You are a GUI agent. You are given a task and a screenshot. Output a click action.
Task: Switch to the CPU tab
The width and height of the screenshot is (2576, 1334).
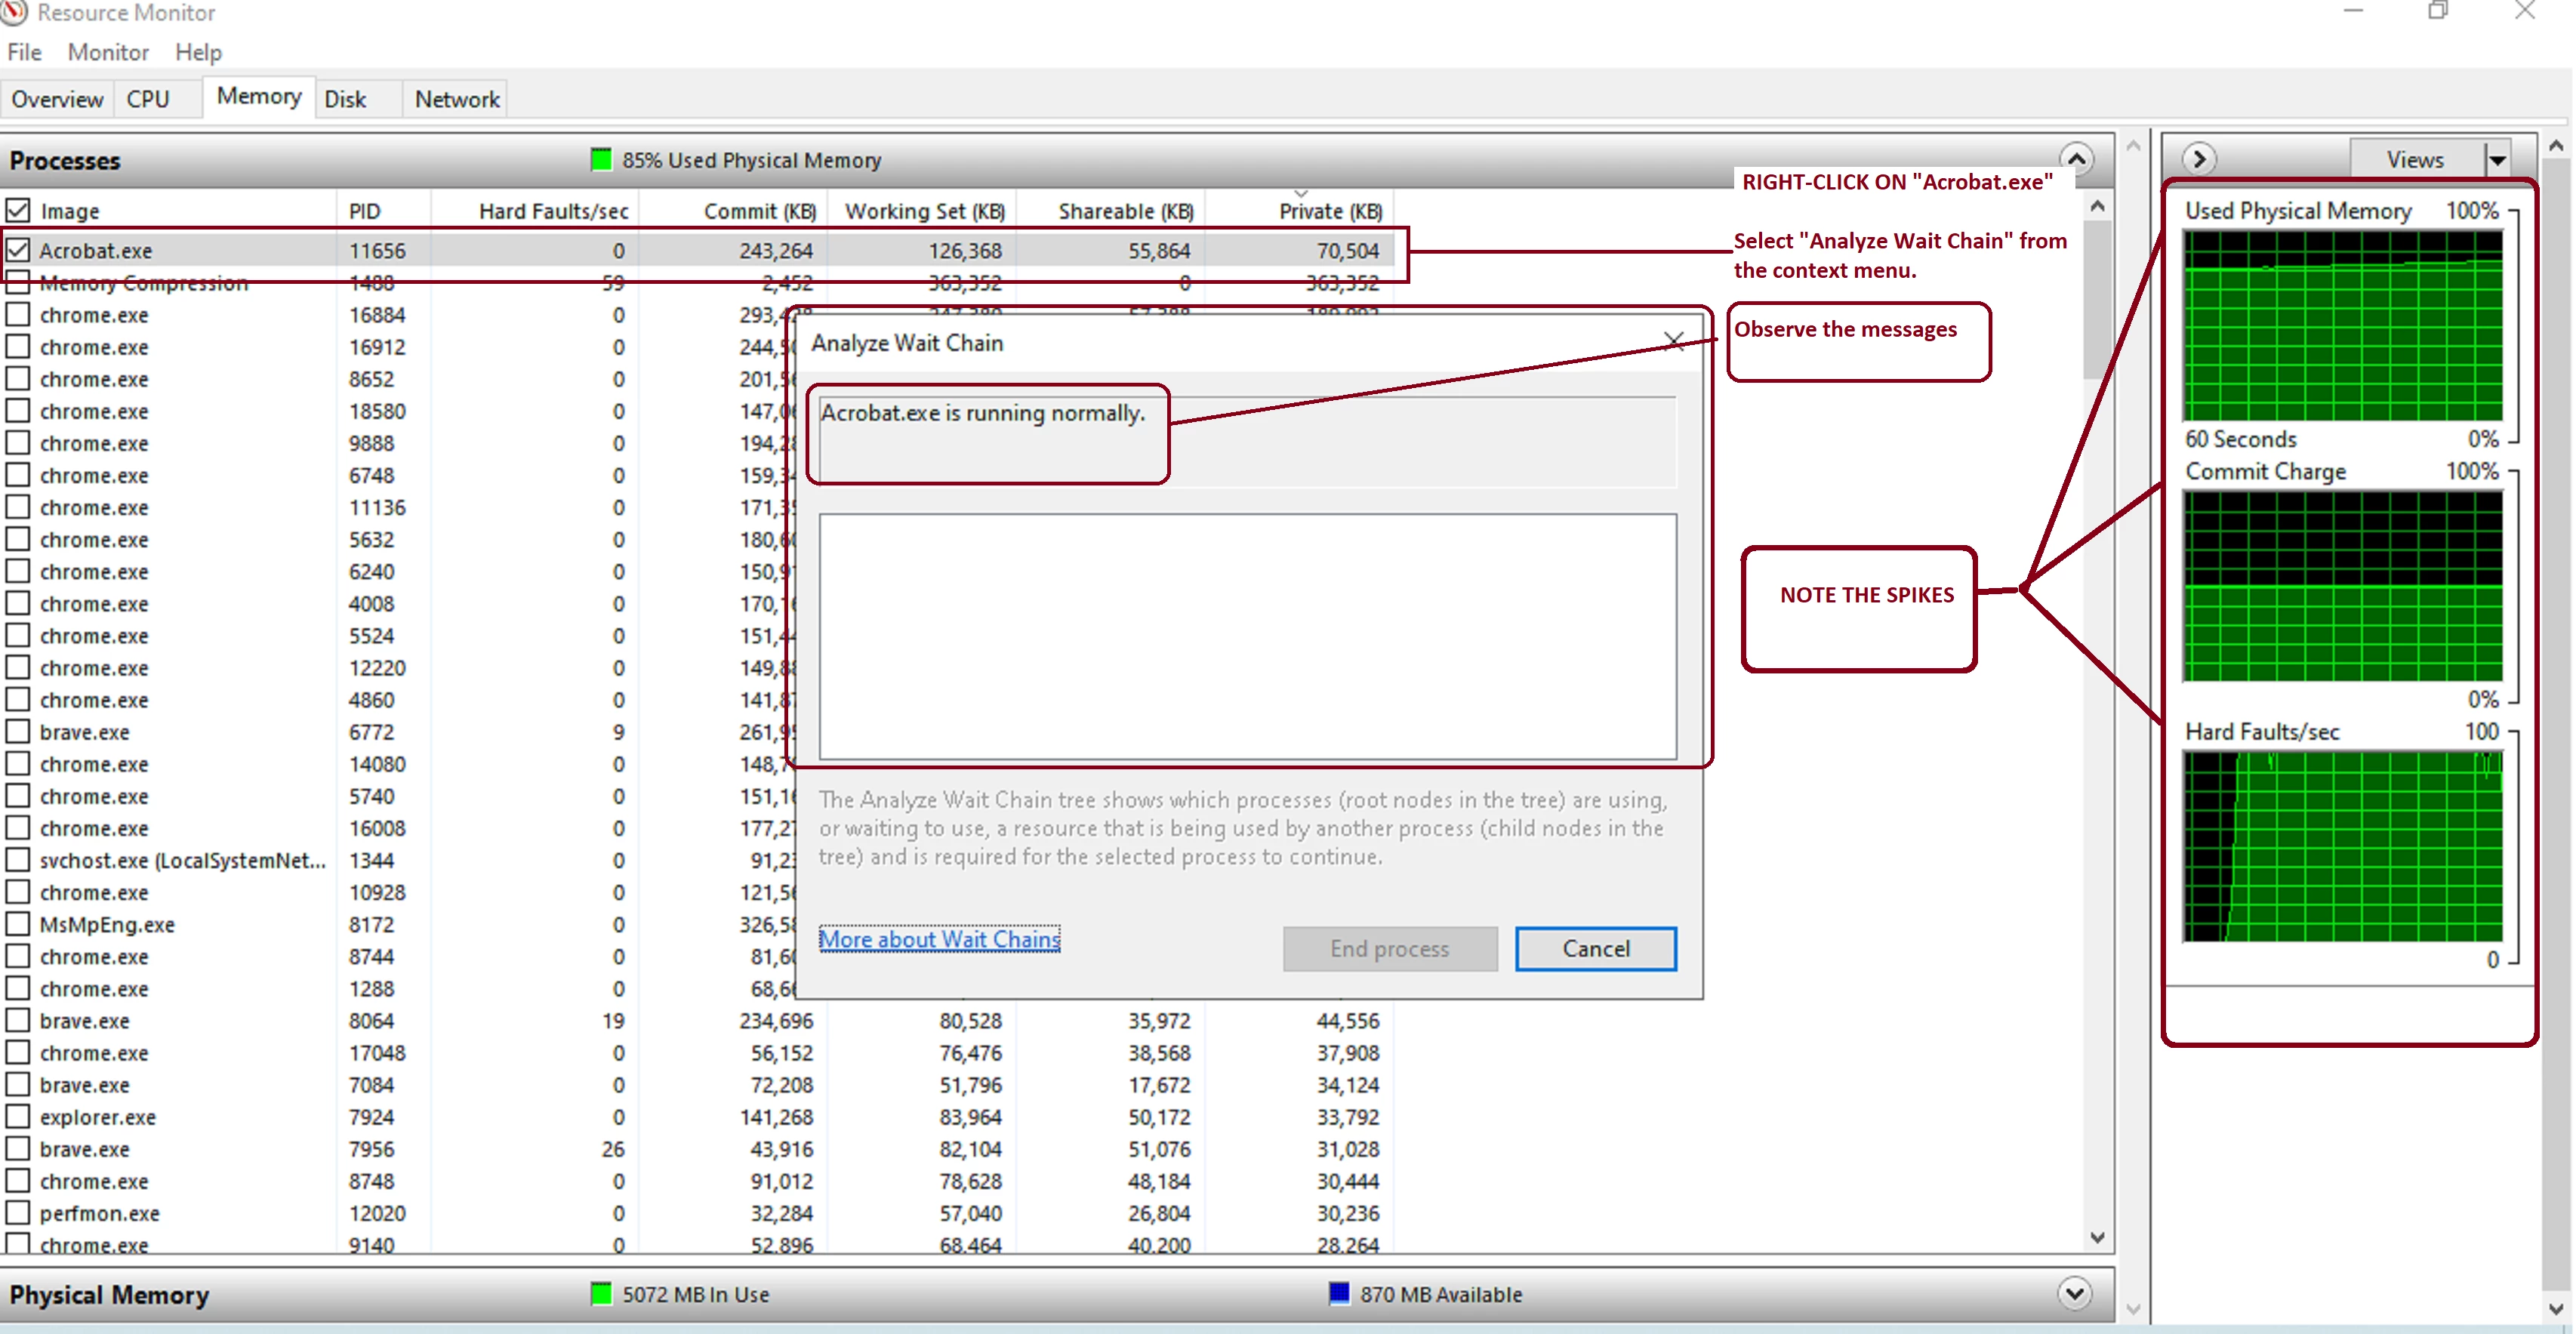tap(148, 99)
